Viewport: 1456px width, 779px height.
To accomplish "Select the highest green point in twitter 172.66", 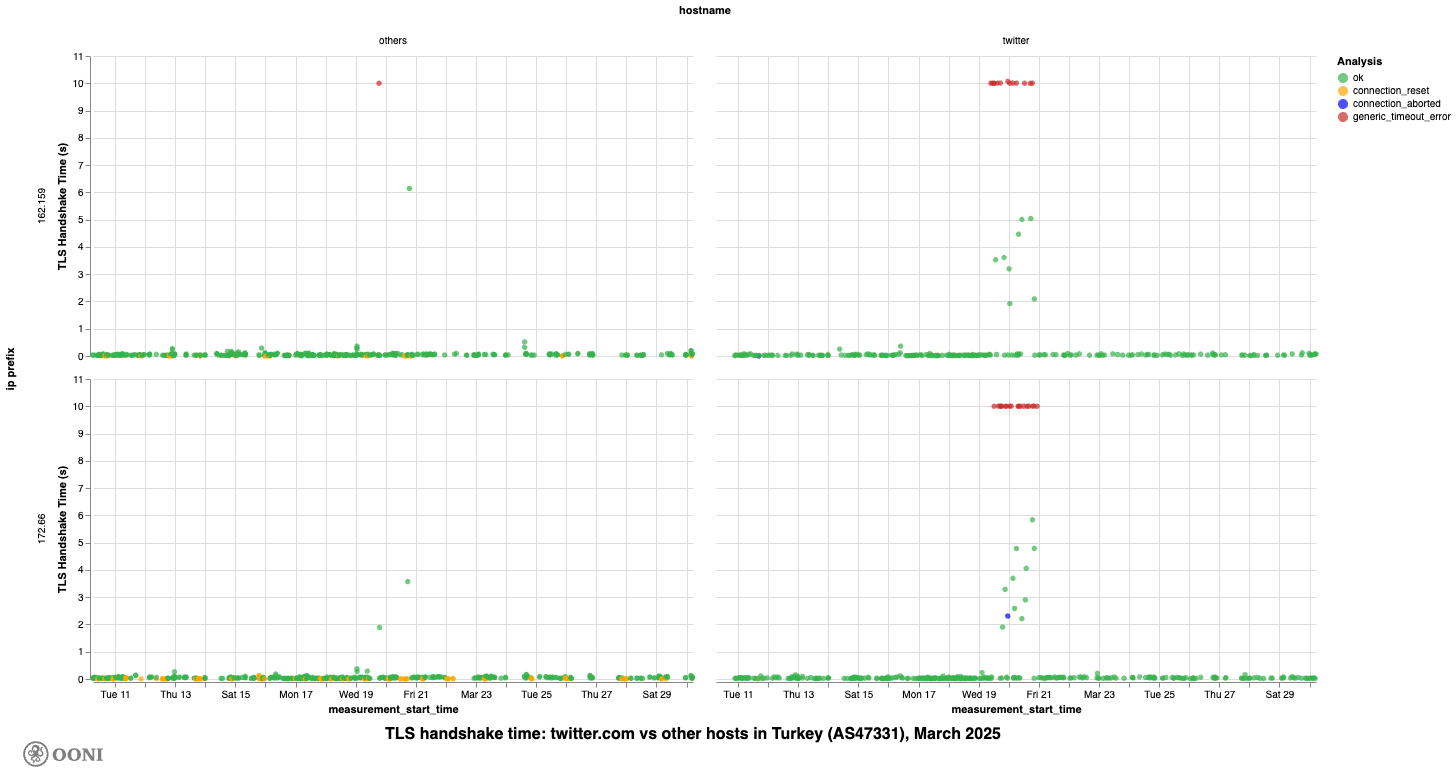I will pos(1032,520).
